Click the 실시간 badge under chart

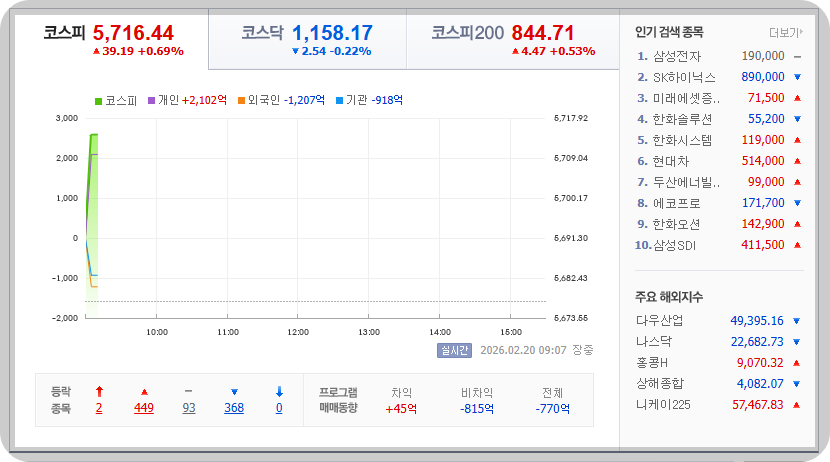pos(454,350)
